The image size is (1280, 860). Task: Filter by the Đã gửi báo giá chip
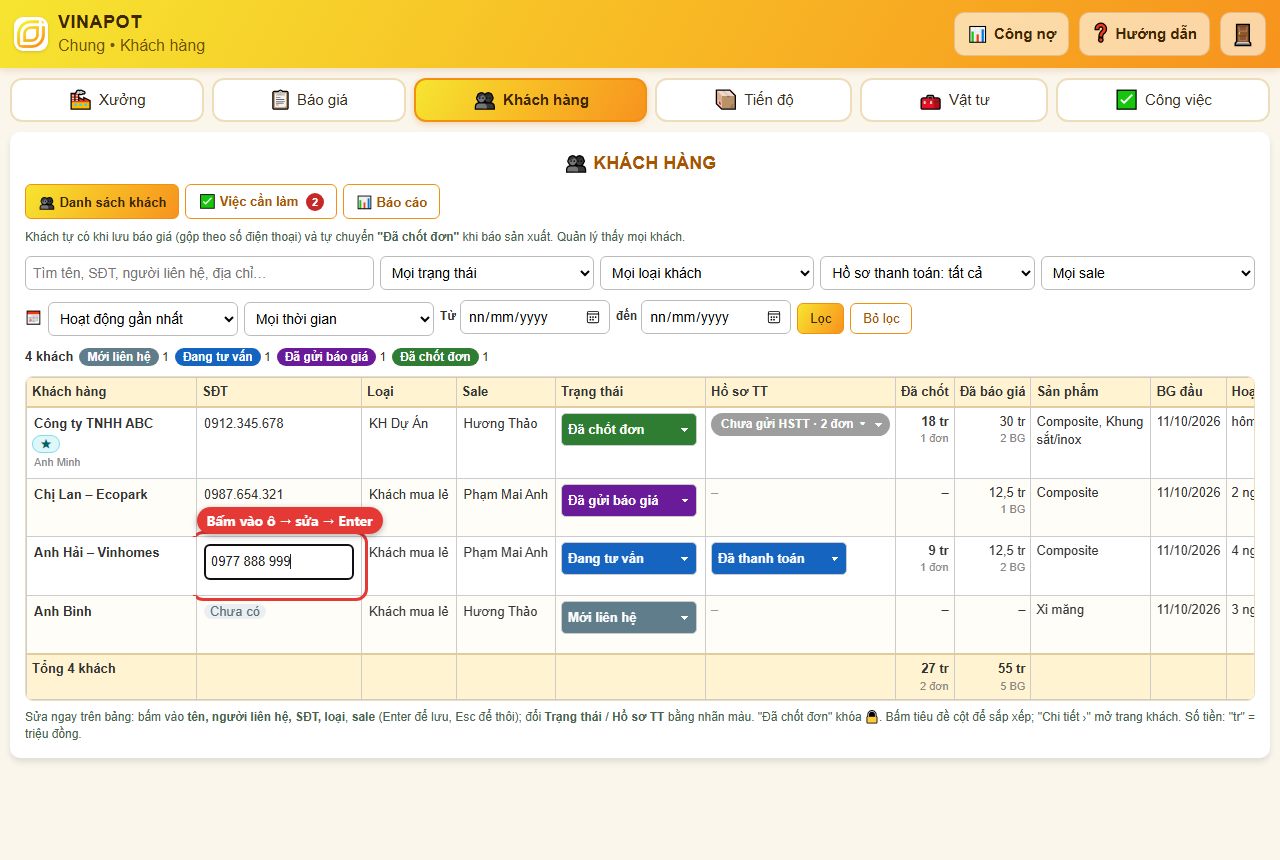(x=326, y=357)
